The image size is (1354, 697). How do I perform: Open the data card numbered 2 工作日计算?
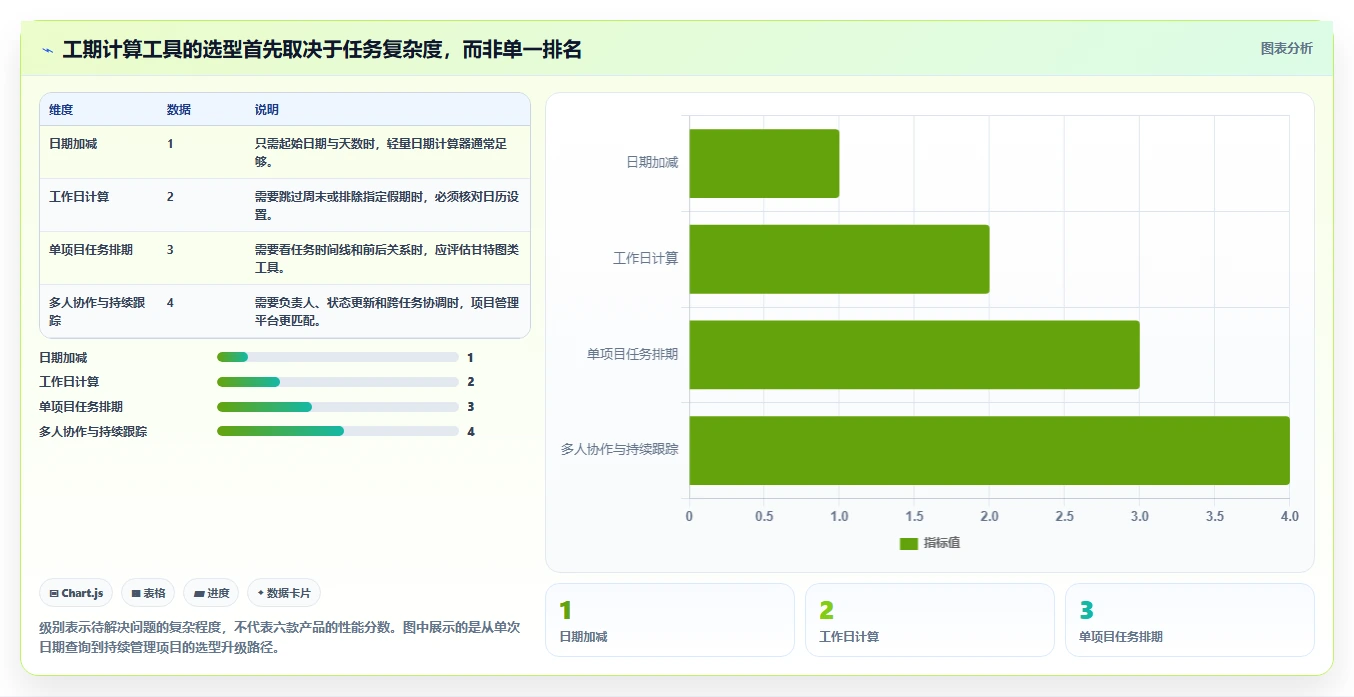click(930, 620)
